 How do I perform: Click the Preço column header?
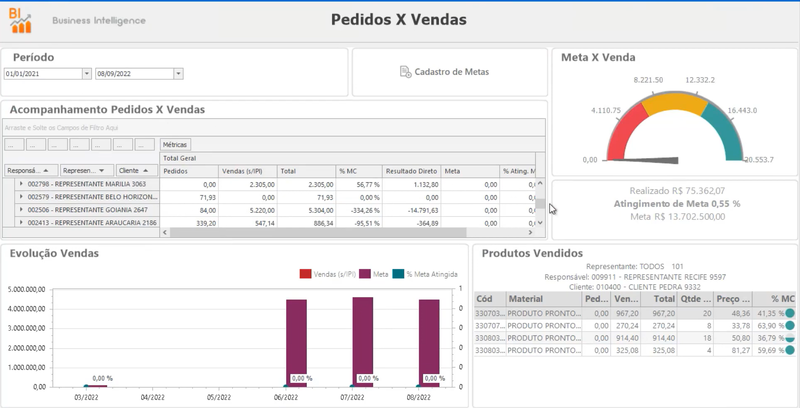pyautogui.click(x=733, y=299)
